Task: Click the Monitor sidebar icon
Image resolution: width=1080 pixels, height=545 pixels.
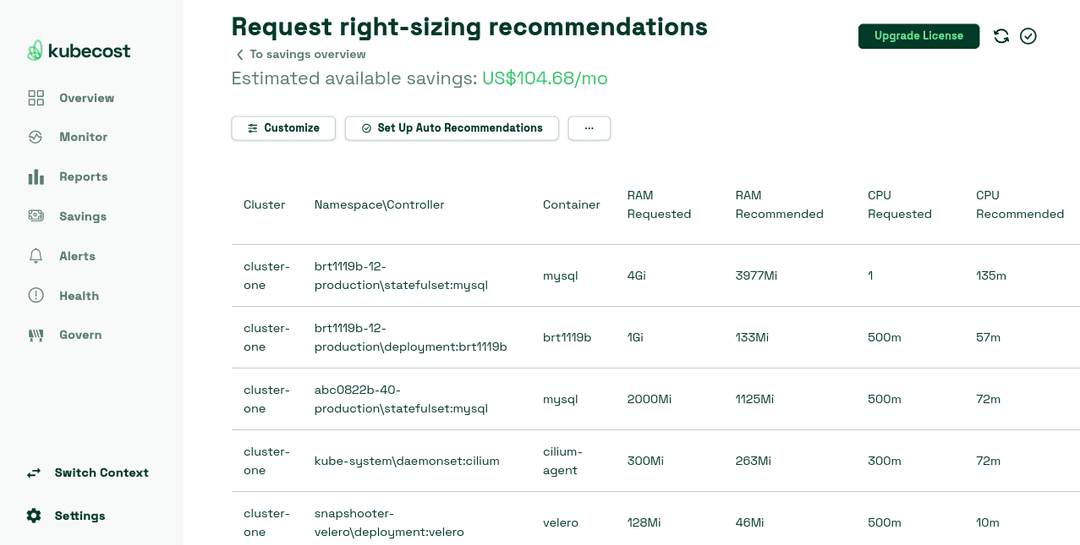Action: pyautogui.click(x=36, y=137)
